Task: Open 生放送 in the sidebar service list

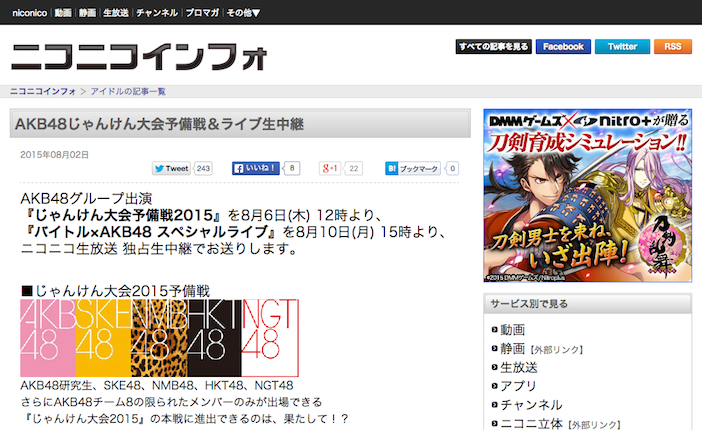Action: [518, 367]
